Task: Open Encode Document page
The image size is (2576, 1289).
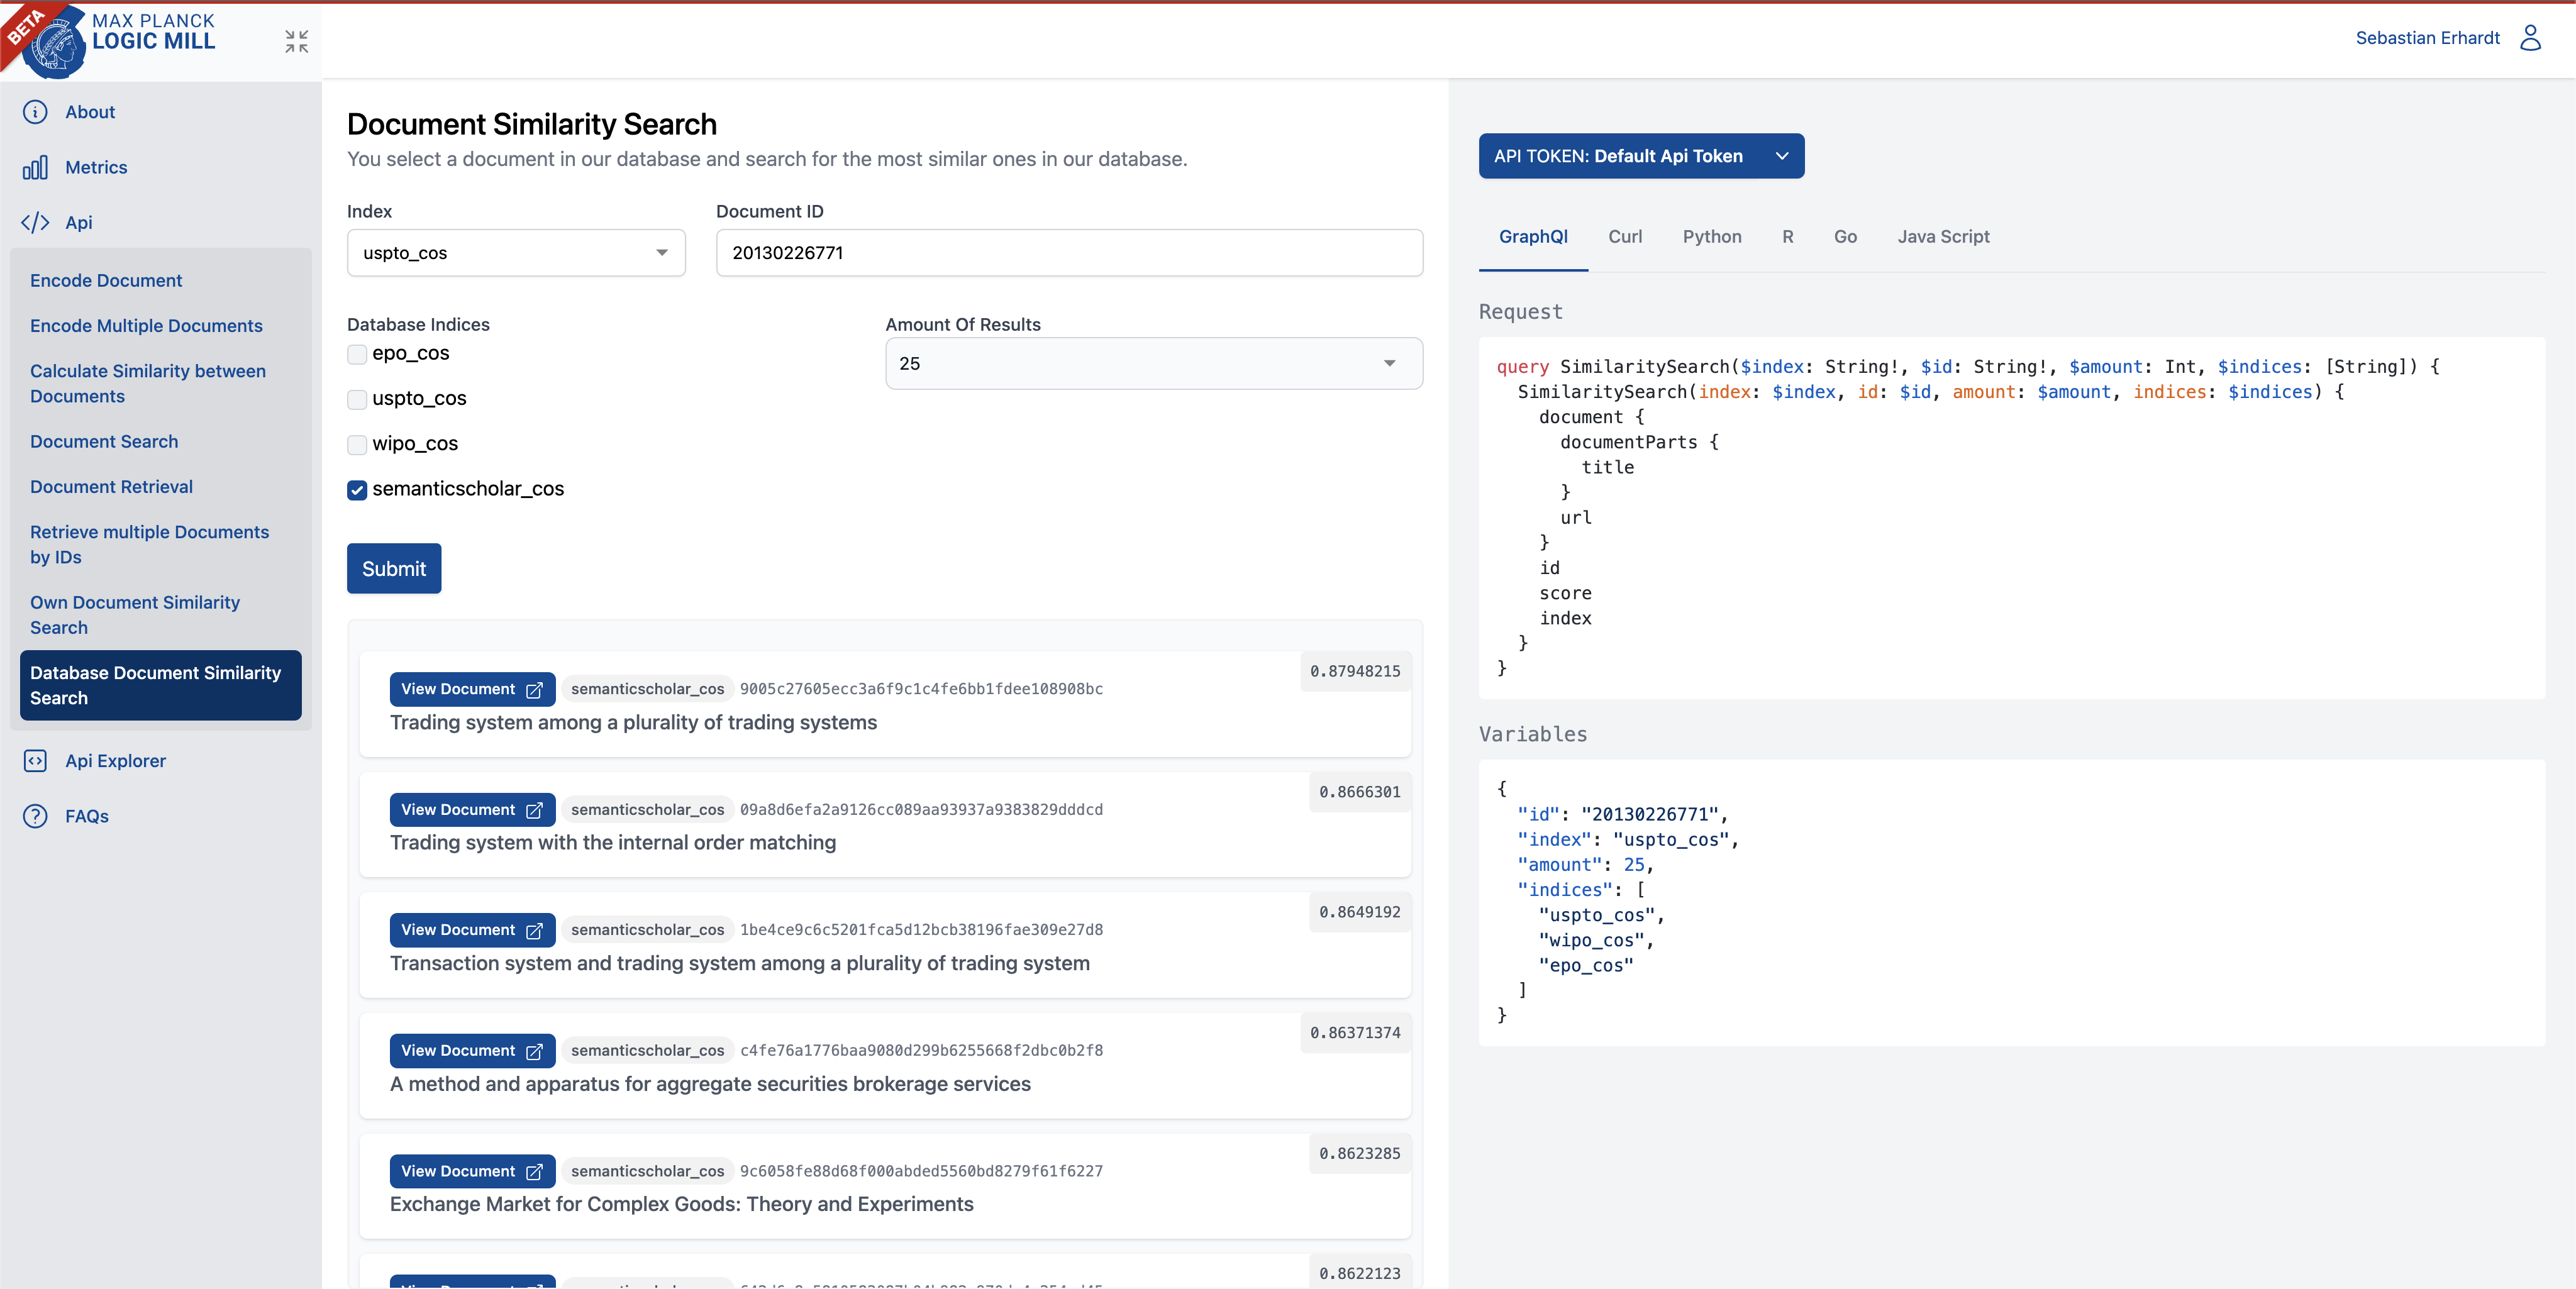Action: coord(106,281)
